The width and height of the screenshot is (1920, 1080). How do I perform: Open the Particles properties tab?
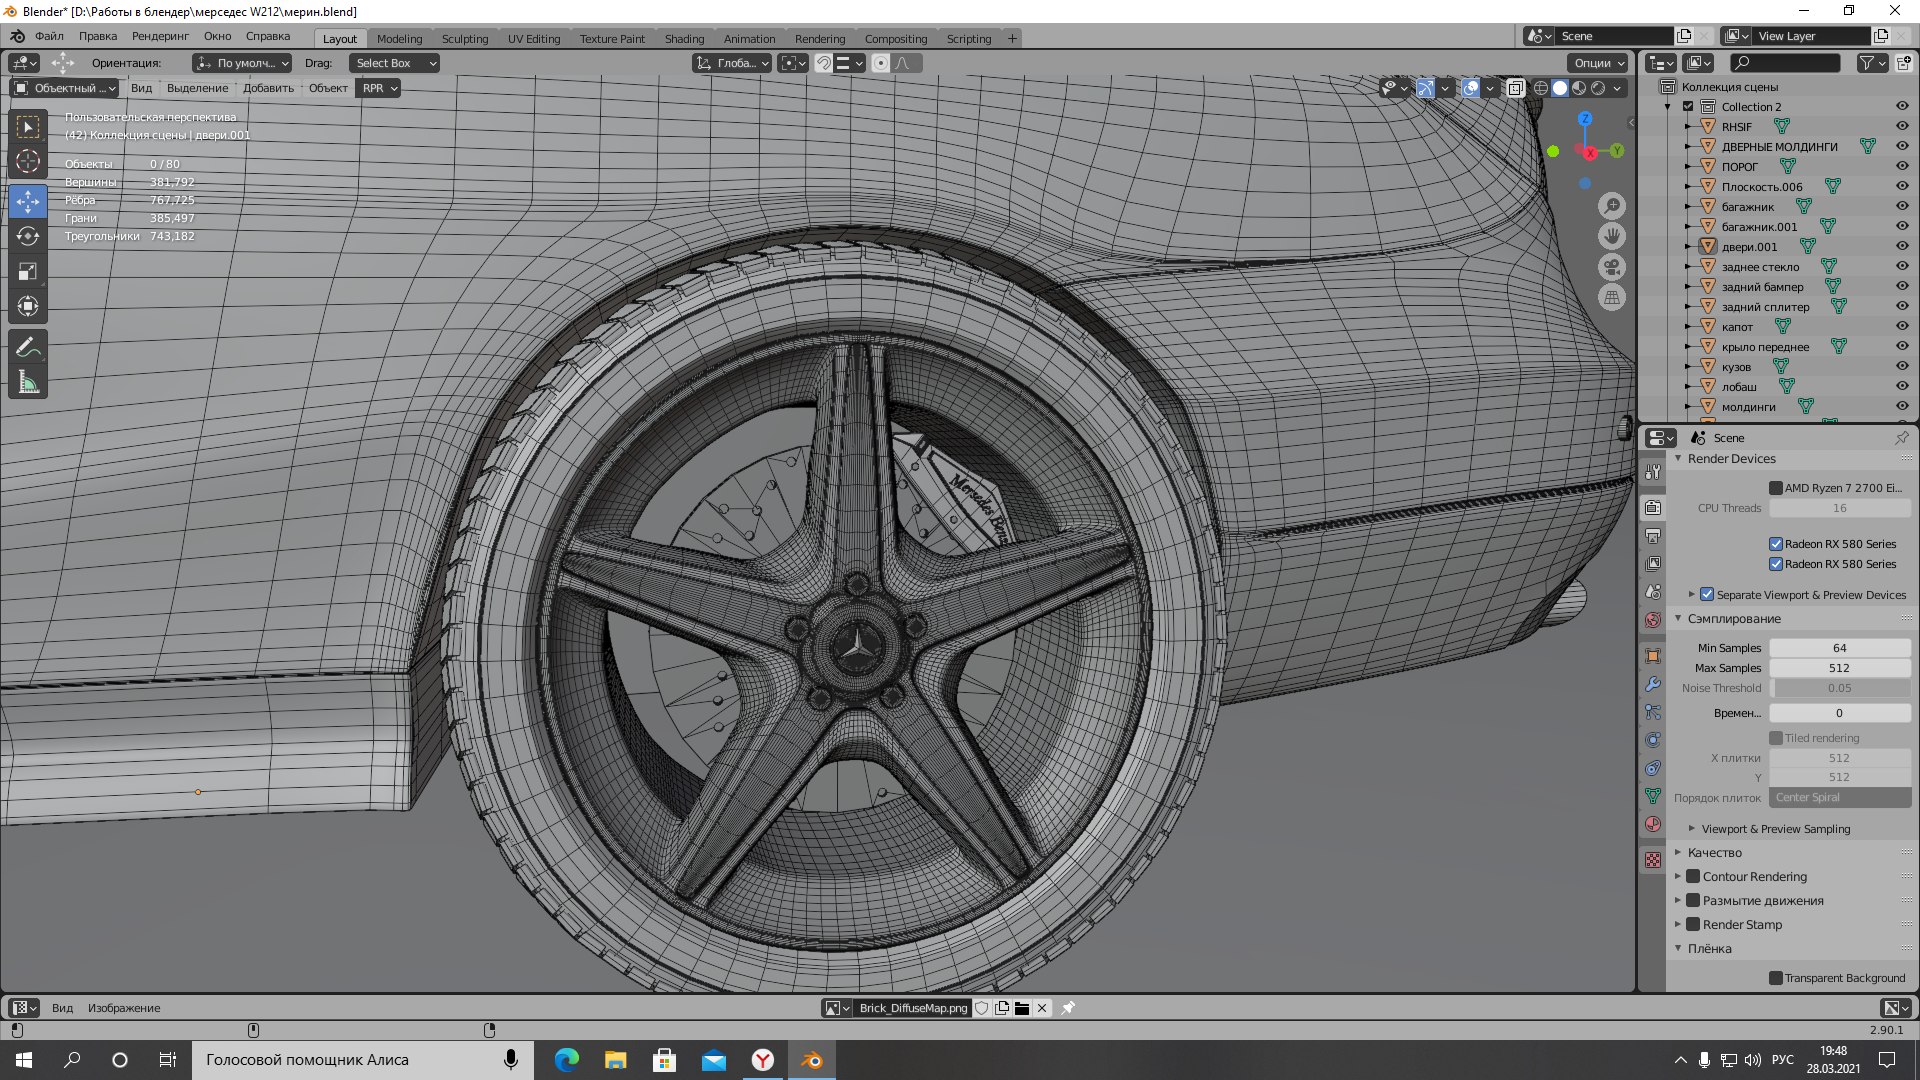(x=1653, y=712)
